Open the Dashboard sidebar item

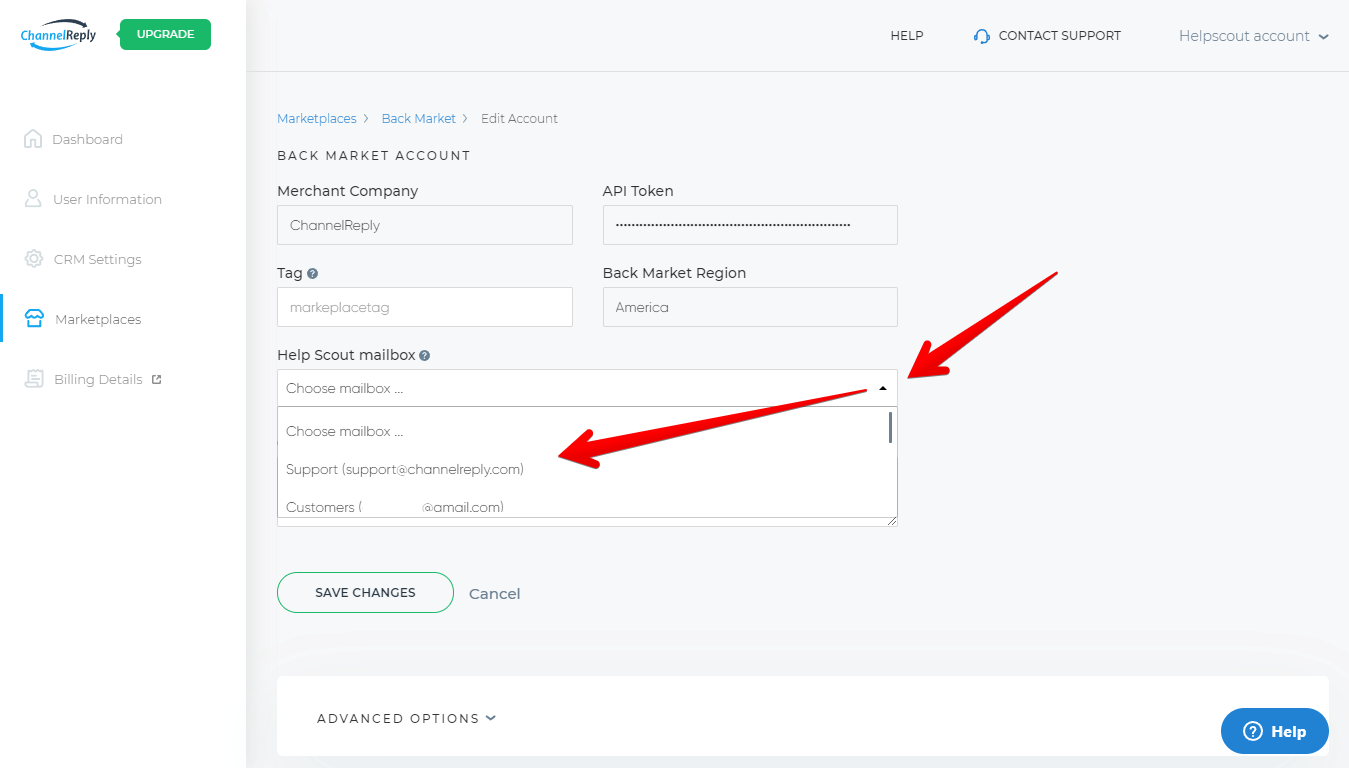pyautogui.click(x=87, y=139)
